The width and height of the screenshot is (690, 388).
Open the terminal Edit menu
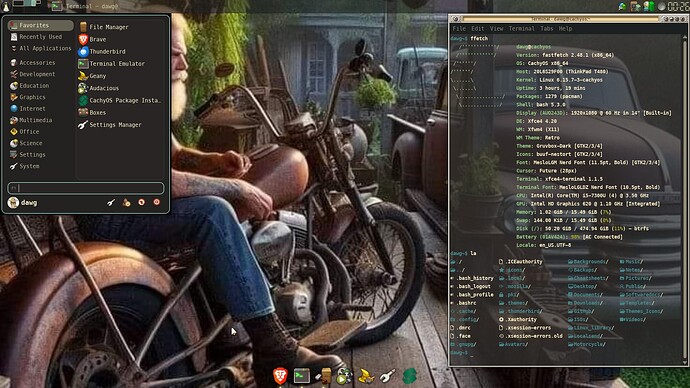point(477,29)
